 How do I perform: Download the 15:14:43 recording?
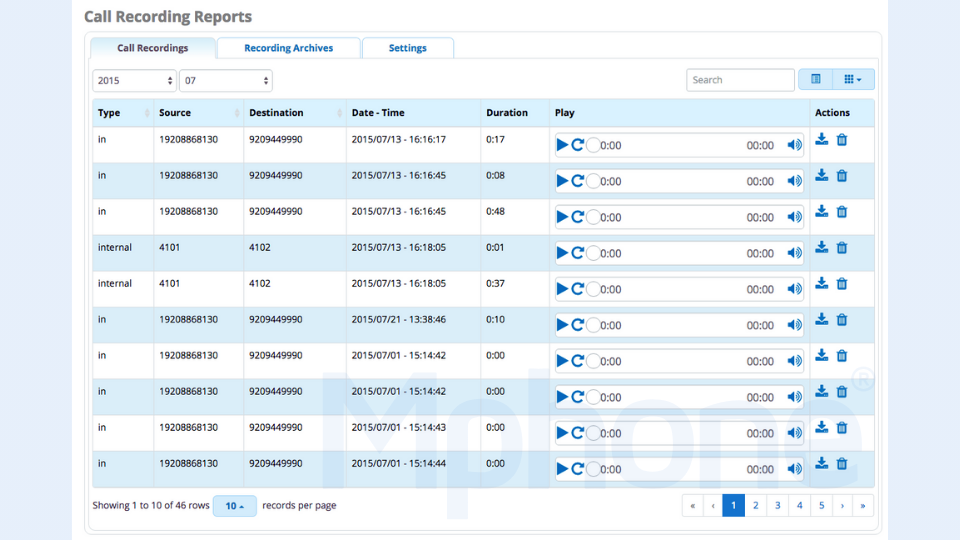tap(822, 427)
